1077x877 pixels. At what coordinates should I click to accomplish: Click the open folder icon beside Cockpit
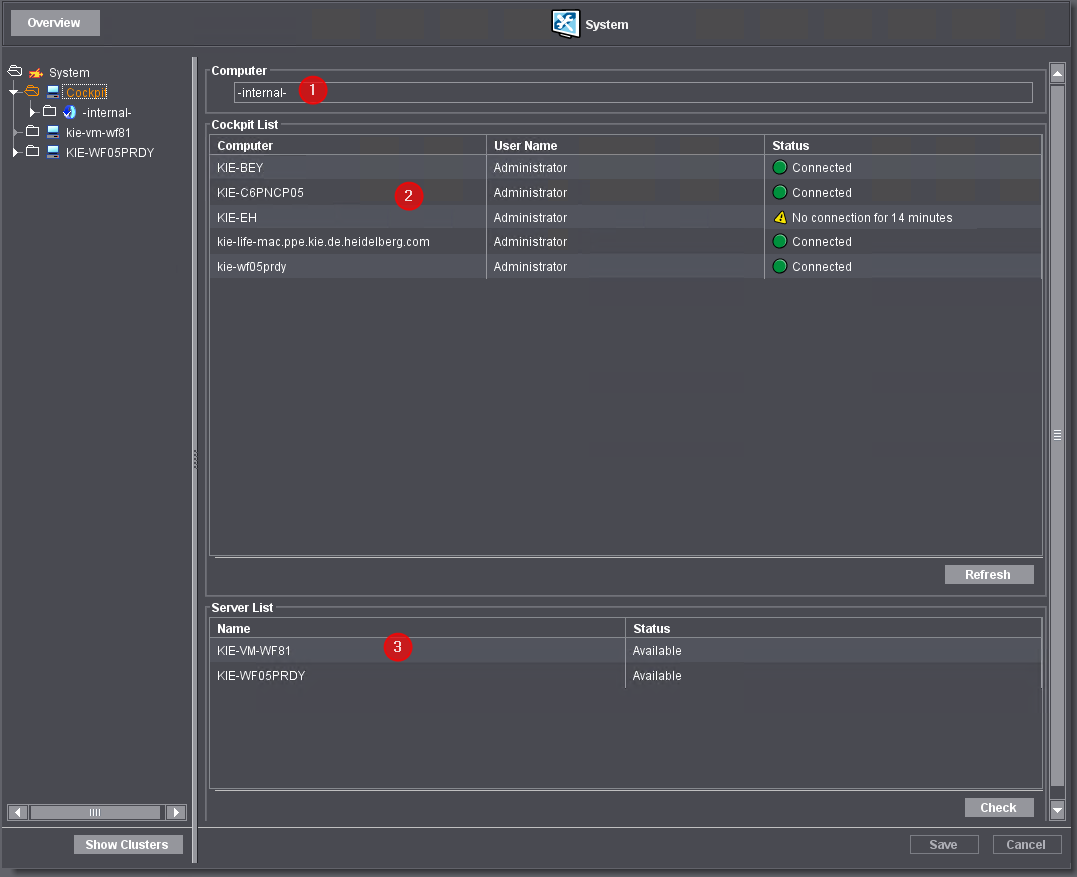coord(32,93)
